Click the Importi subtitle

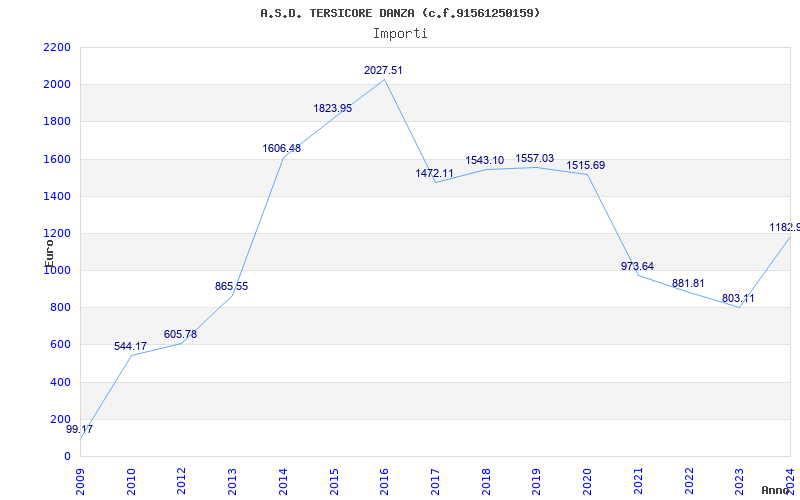click(400, 34)
